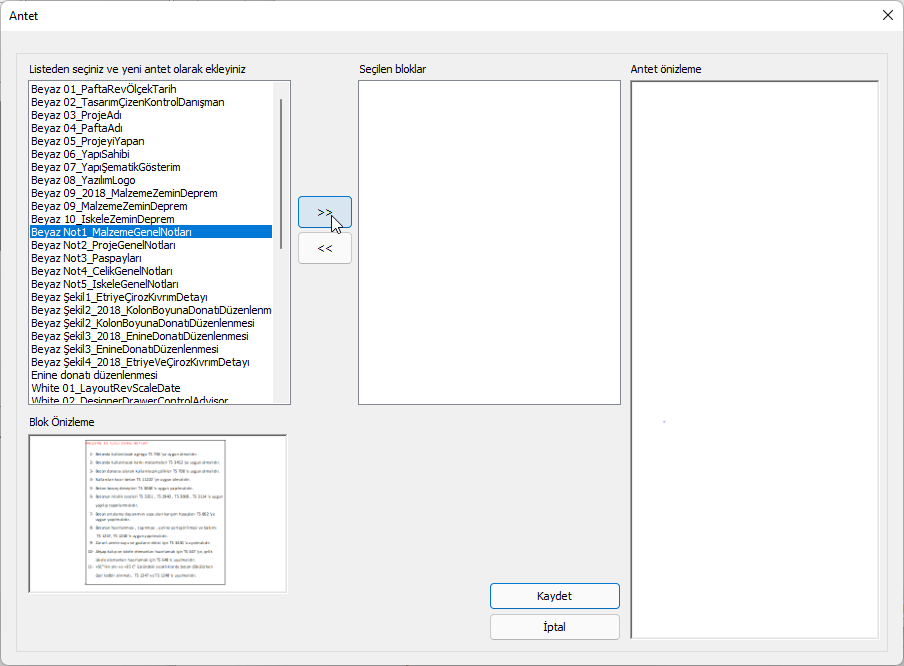Viewport: 904px width, 666px height.
Task: Click the Antet önizleme preview pane
Action: 755,359
